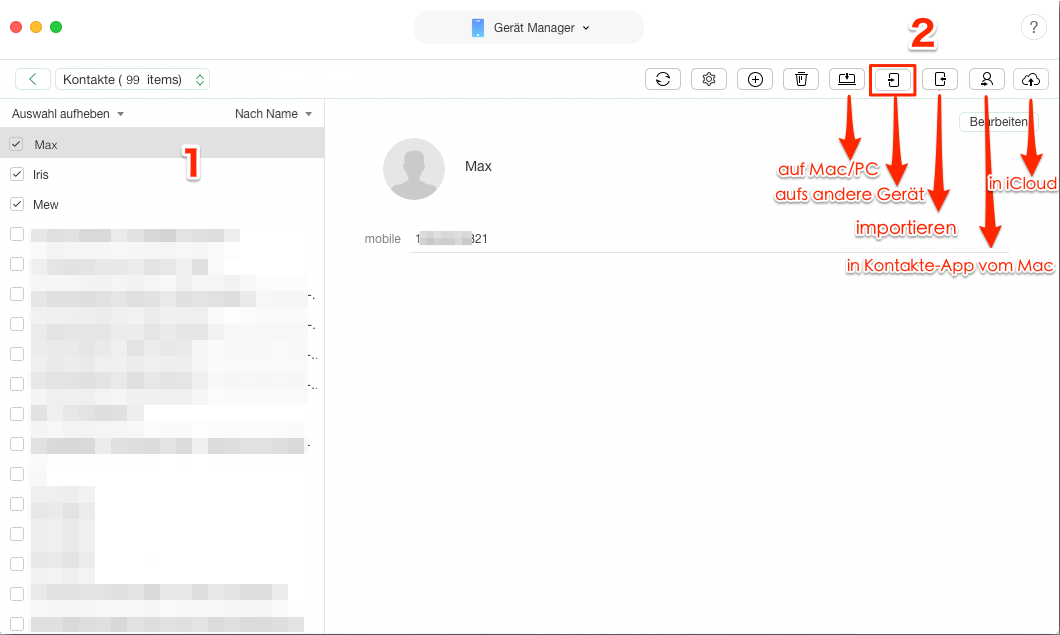The width and height of the screenshot is (1060, 635).
Task: Send contacts to Mac Contacts app icon
Action: tap(986, 80)
